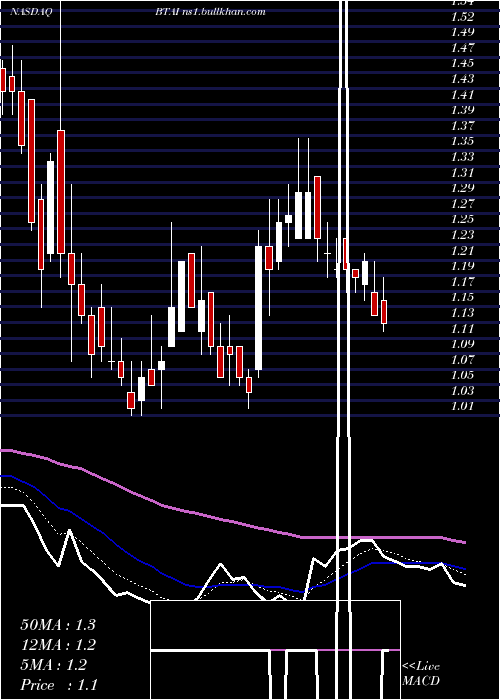Click the 1.01 price axis label
This screenshot has height=700, width=500.
tap(462, 406)
